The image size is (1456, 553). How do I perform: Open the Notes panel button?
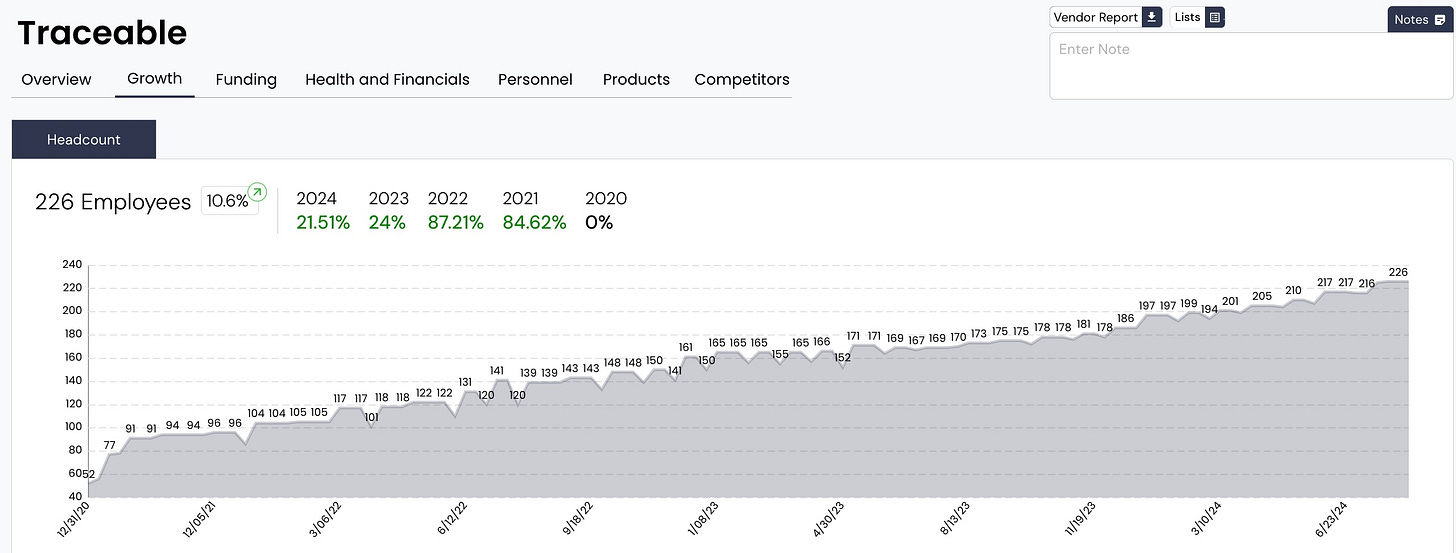1420,19
